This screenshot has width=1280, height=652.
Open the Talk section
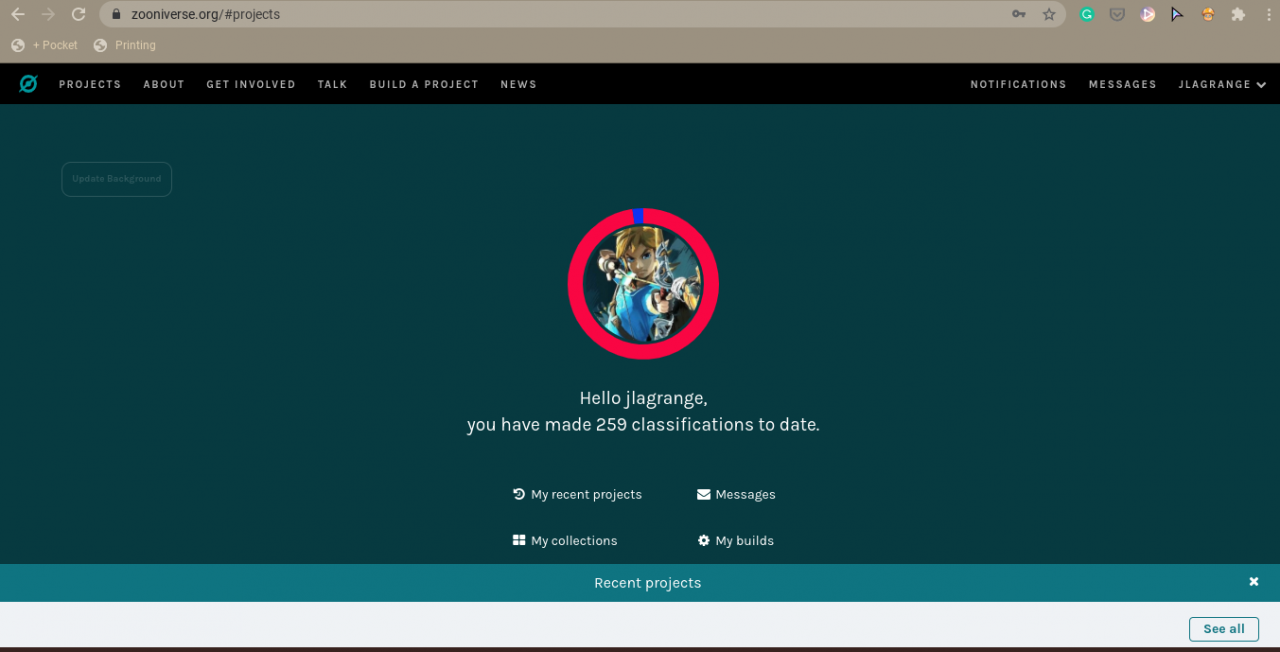[332, 84]
